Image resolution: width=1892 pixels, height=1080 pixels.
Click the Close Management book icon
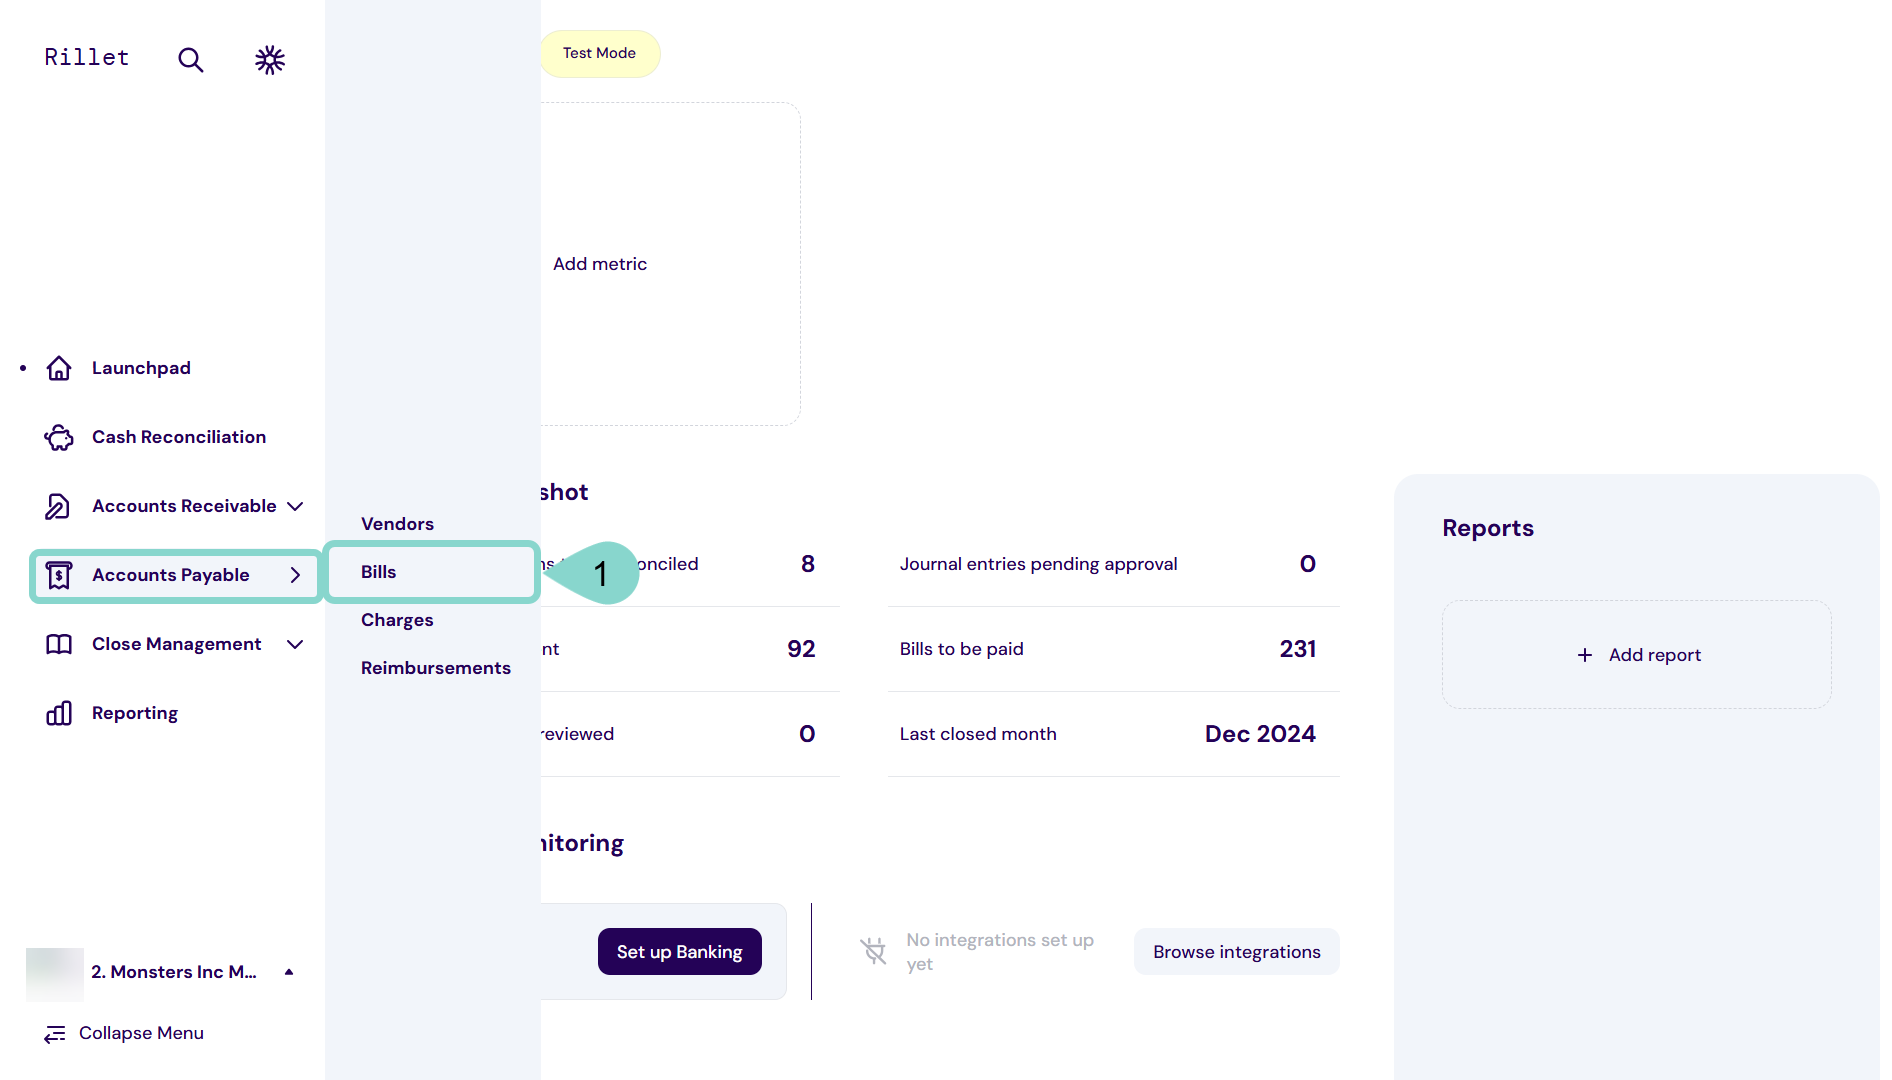pos(59,644)
